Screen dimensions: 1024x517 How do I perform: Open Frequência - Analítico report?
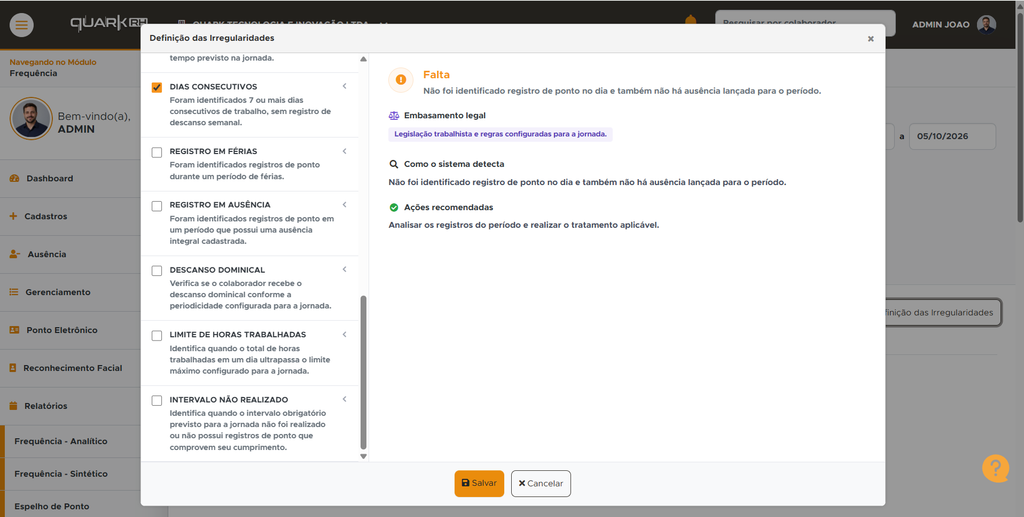[72, 441]
